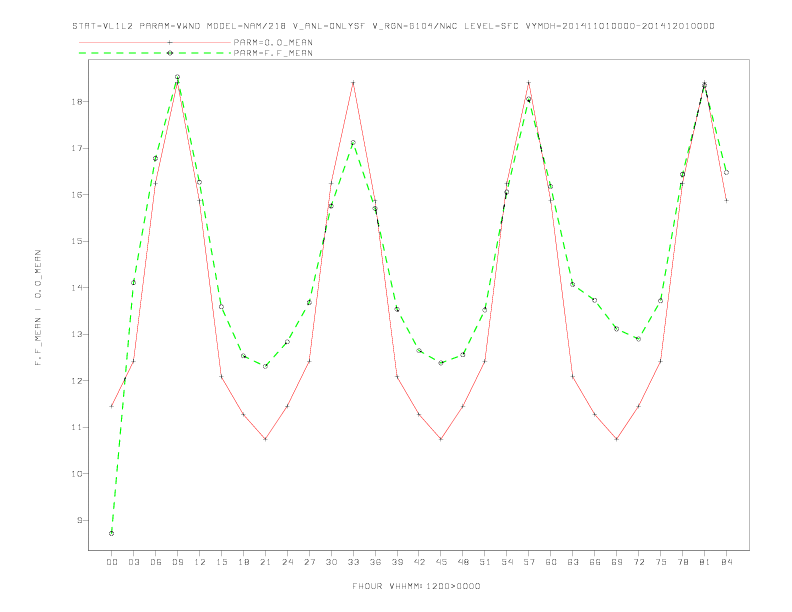The image size is (792, 612).
Task: Click the chart title starting with STAT=VLIL2
Action: (393, 26)
